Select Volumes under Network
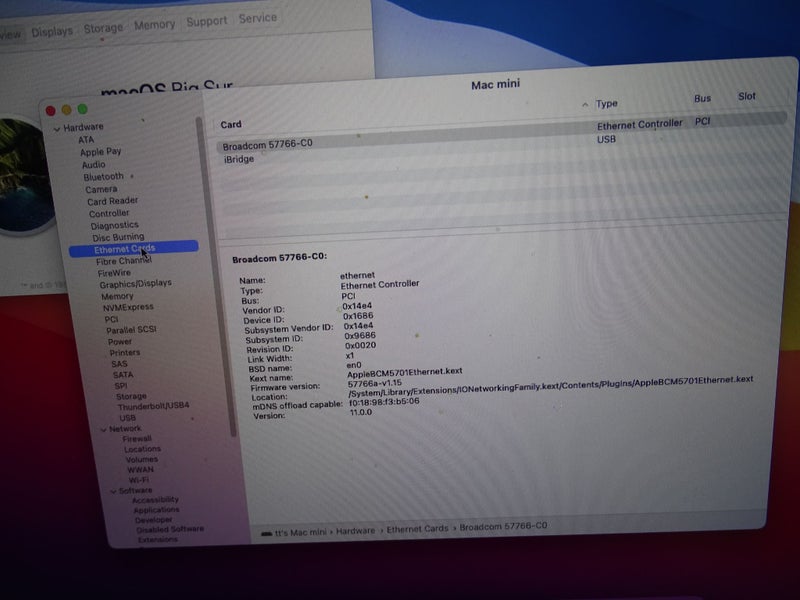 tap(141, 460)
